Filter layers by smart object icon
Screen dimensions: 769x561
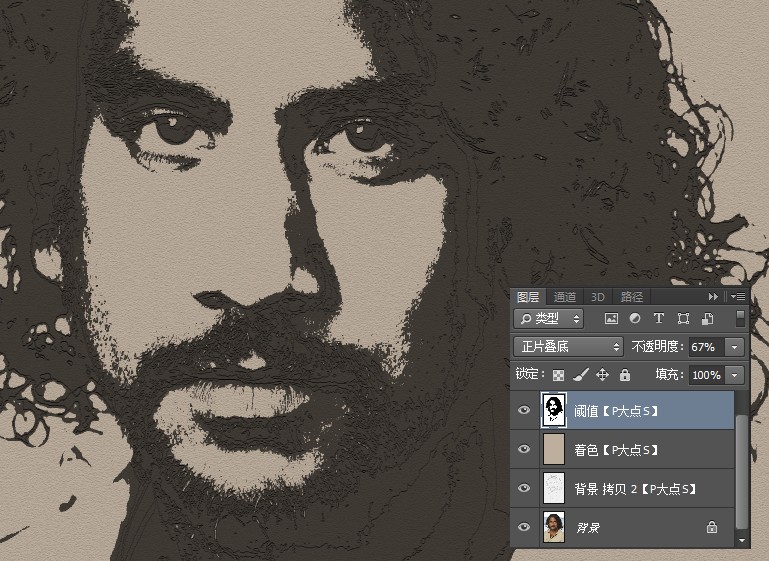pos(707,319)
